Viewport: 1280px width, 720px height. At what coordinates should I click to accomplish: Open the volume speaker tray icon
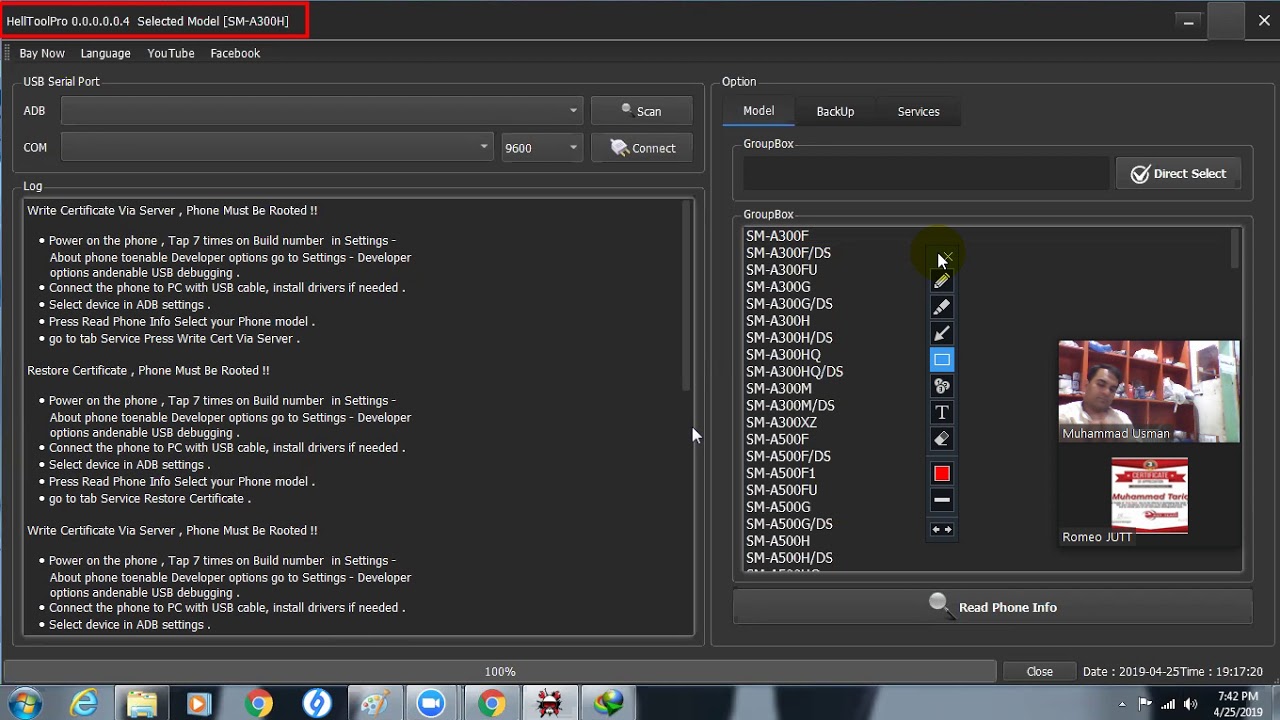point(1190,704)
